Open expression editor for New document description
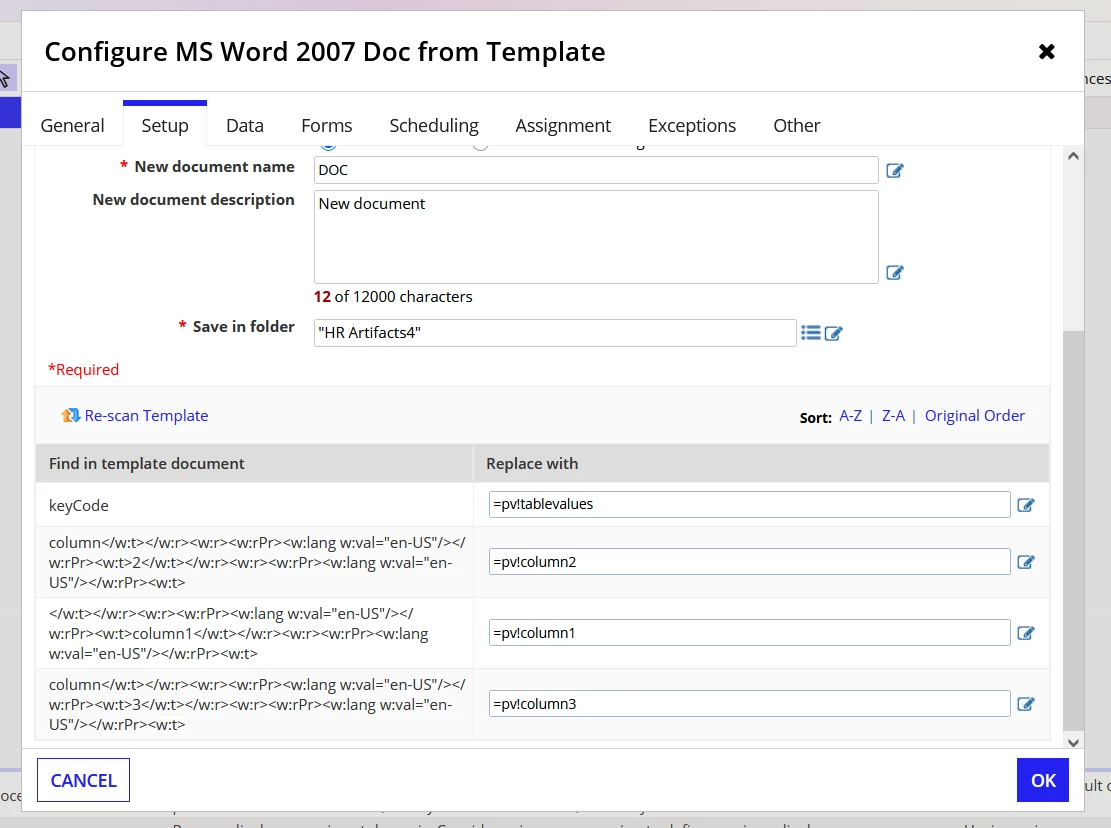1111x828 pixels. pyautogui.click(x=895, y=273)
